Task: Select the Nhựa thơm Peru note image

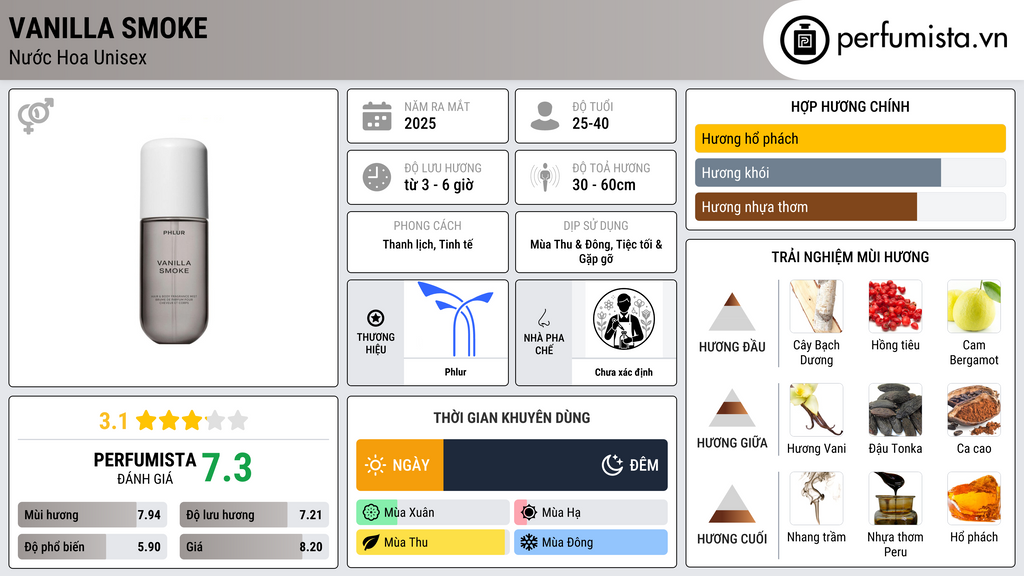Action: click(895, 498)
